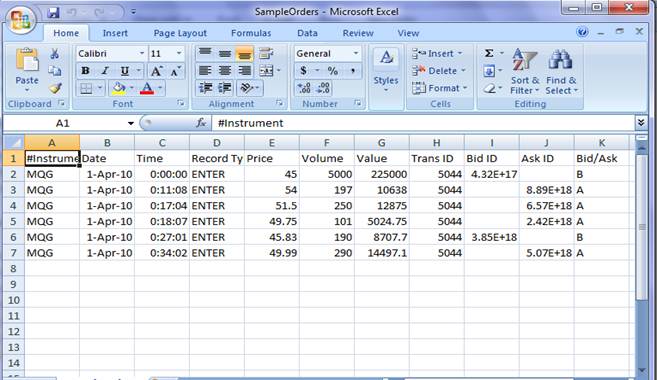Viewport: 657px width, 380px height.
Task: Open Find & Select binoculars
Action: (x=561, y=71)
